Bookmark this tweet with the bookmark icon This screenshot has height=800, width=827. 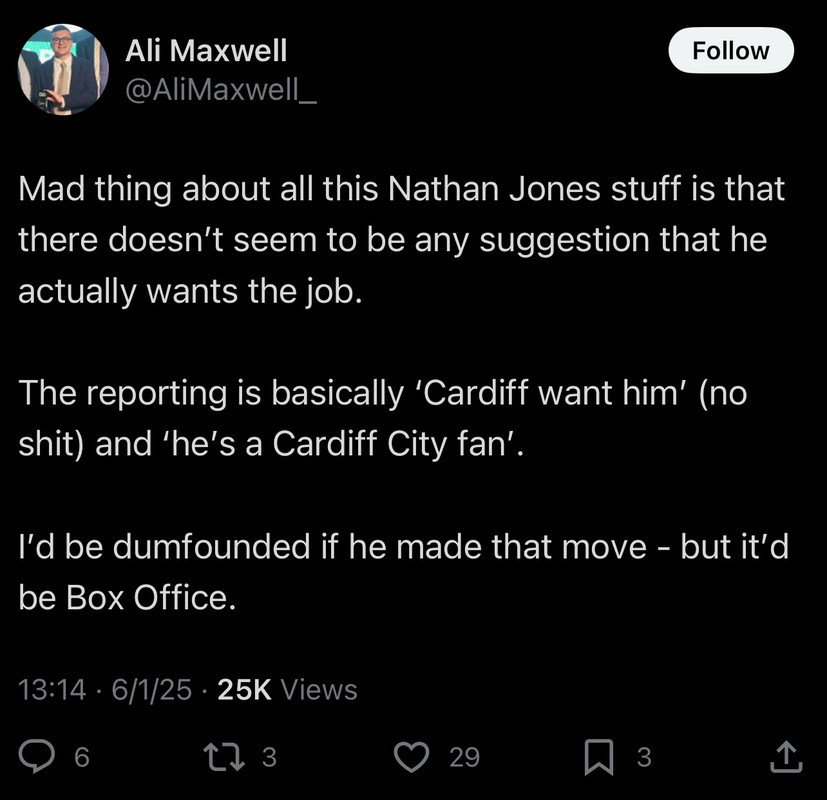[x=599, y=757]
